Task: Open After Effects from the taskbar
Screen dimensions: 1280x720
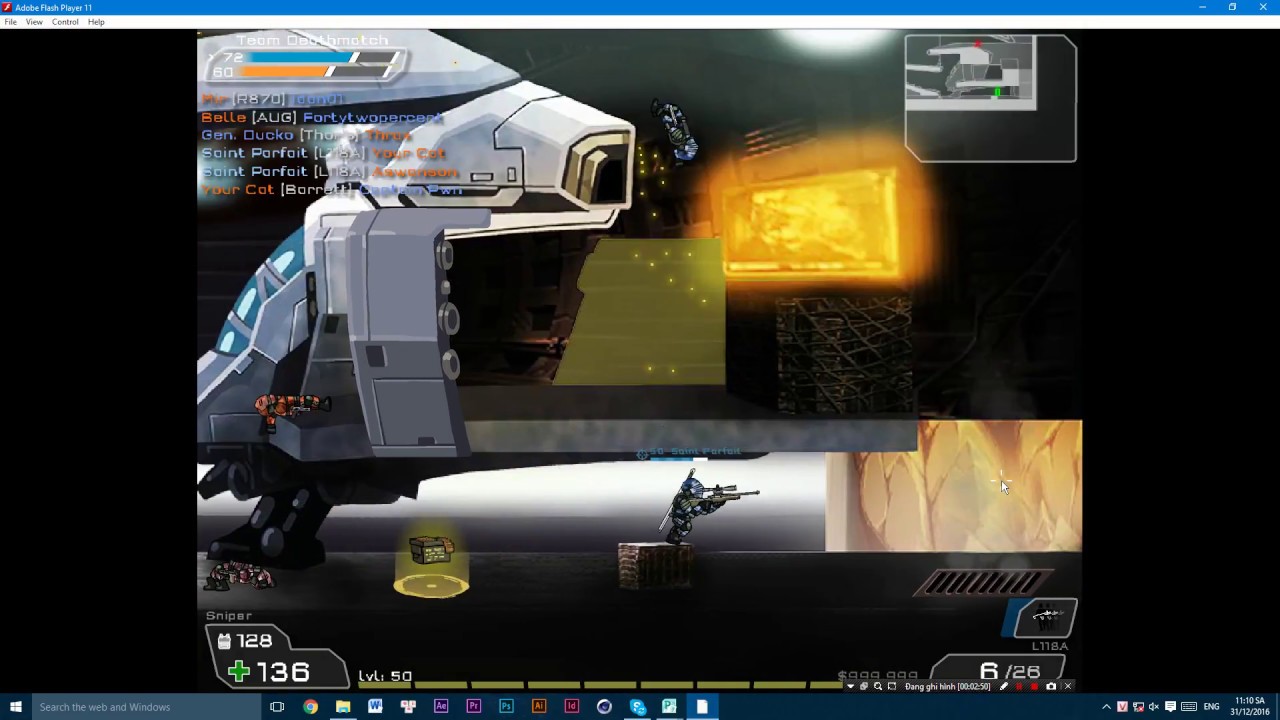Action: click(x=441, y=707)
